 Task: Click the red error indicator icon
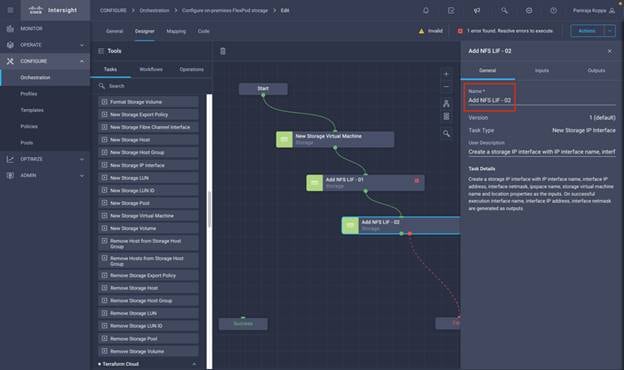460,31
